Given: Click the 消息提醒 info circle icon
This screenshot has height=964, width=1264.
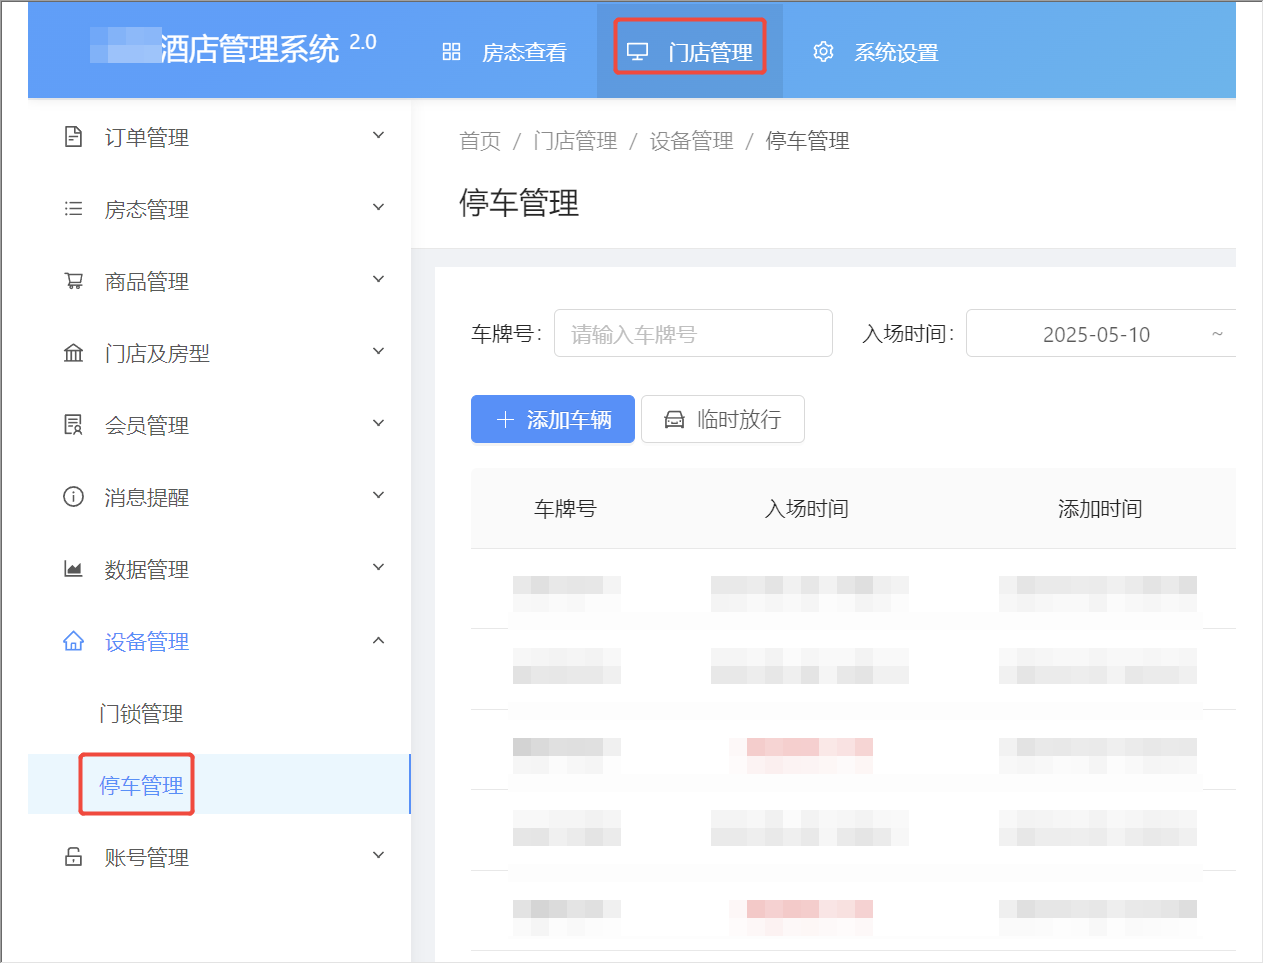Looking at the screenshot, I should point(73,497).
